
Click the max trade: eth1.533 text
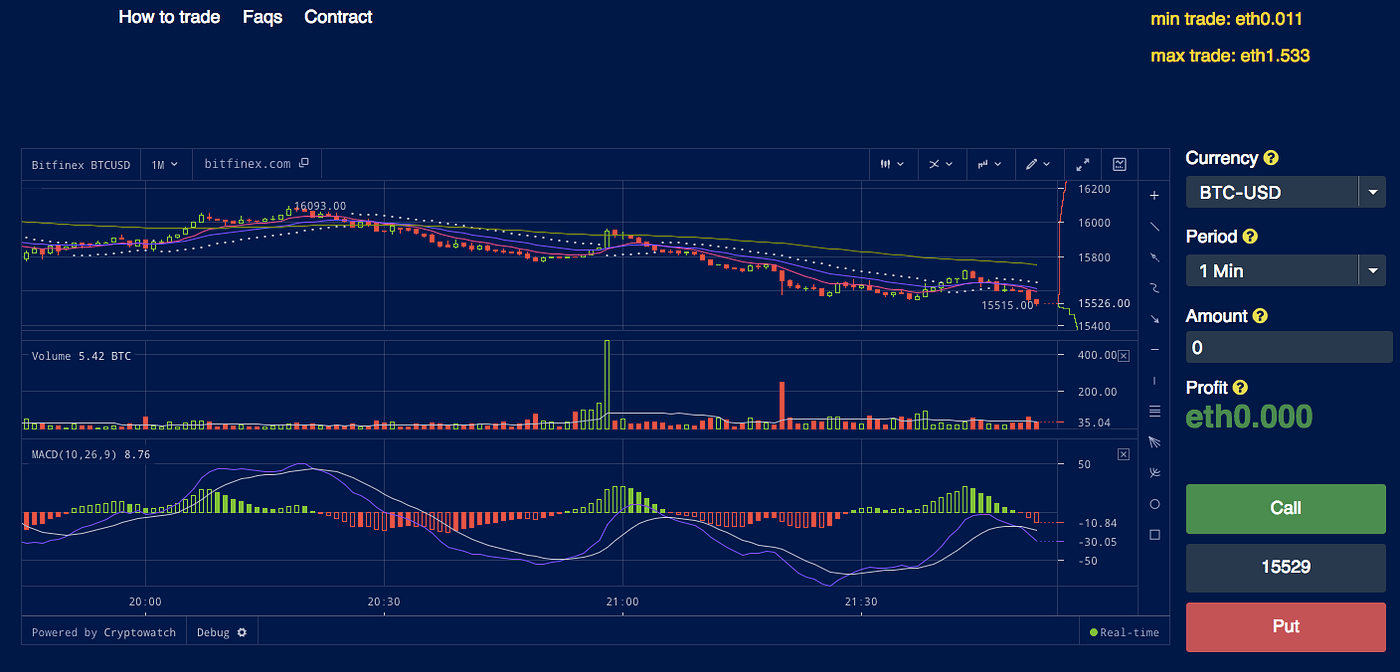click(1230, 56)
